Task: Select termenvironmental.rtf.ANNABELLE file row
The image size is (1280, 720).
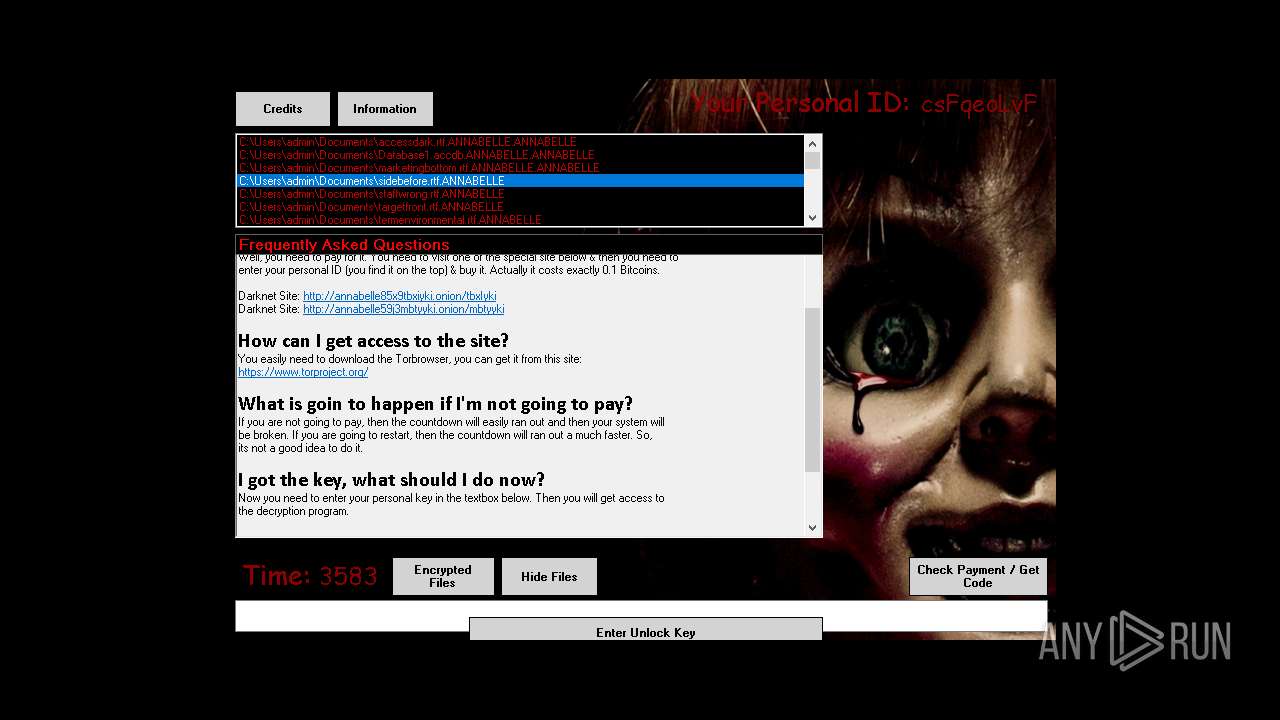Action: click(x=520, y=220)
